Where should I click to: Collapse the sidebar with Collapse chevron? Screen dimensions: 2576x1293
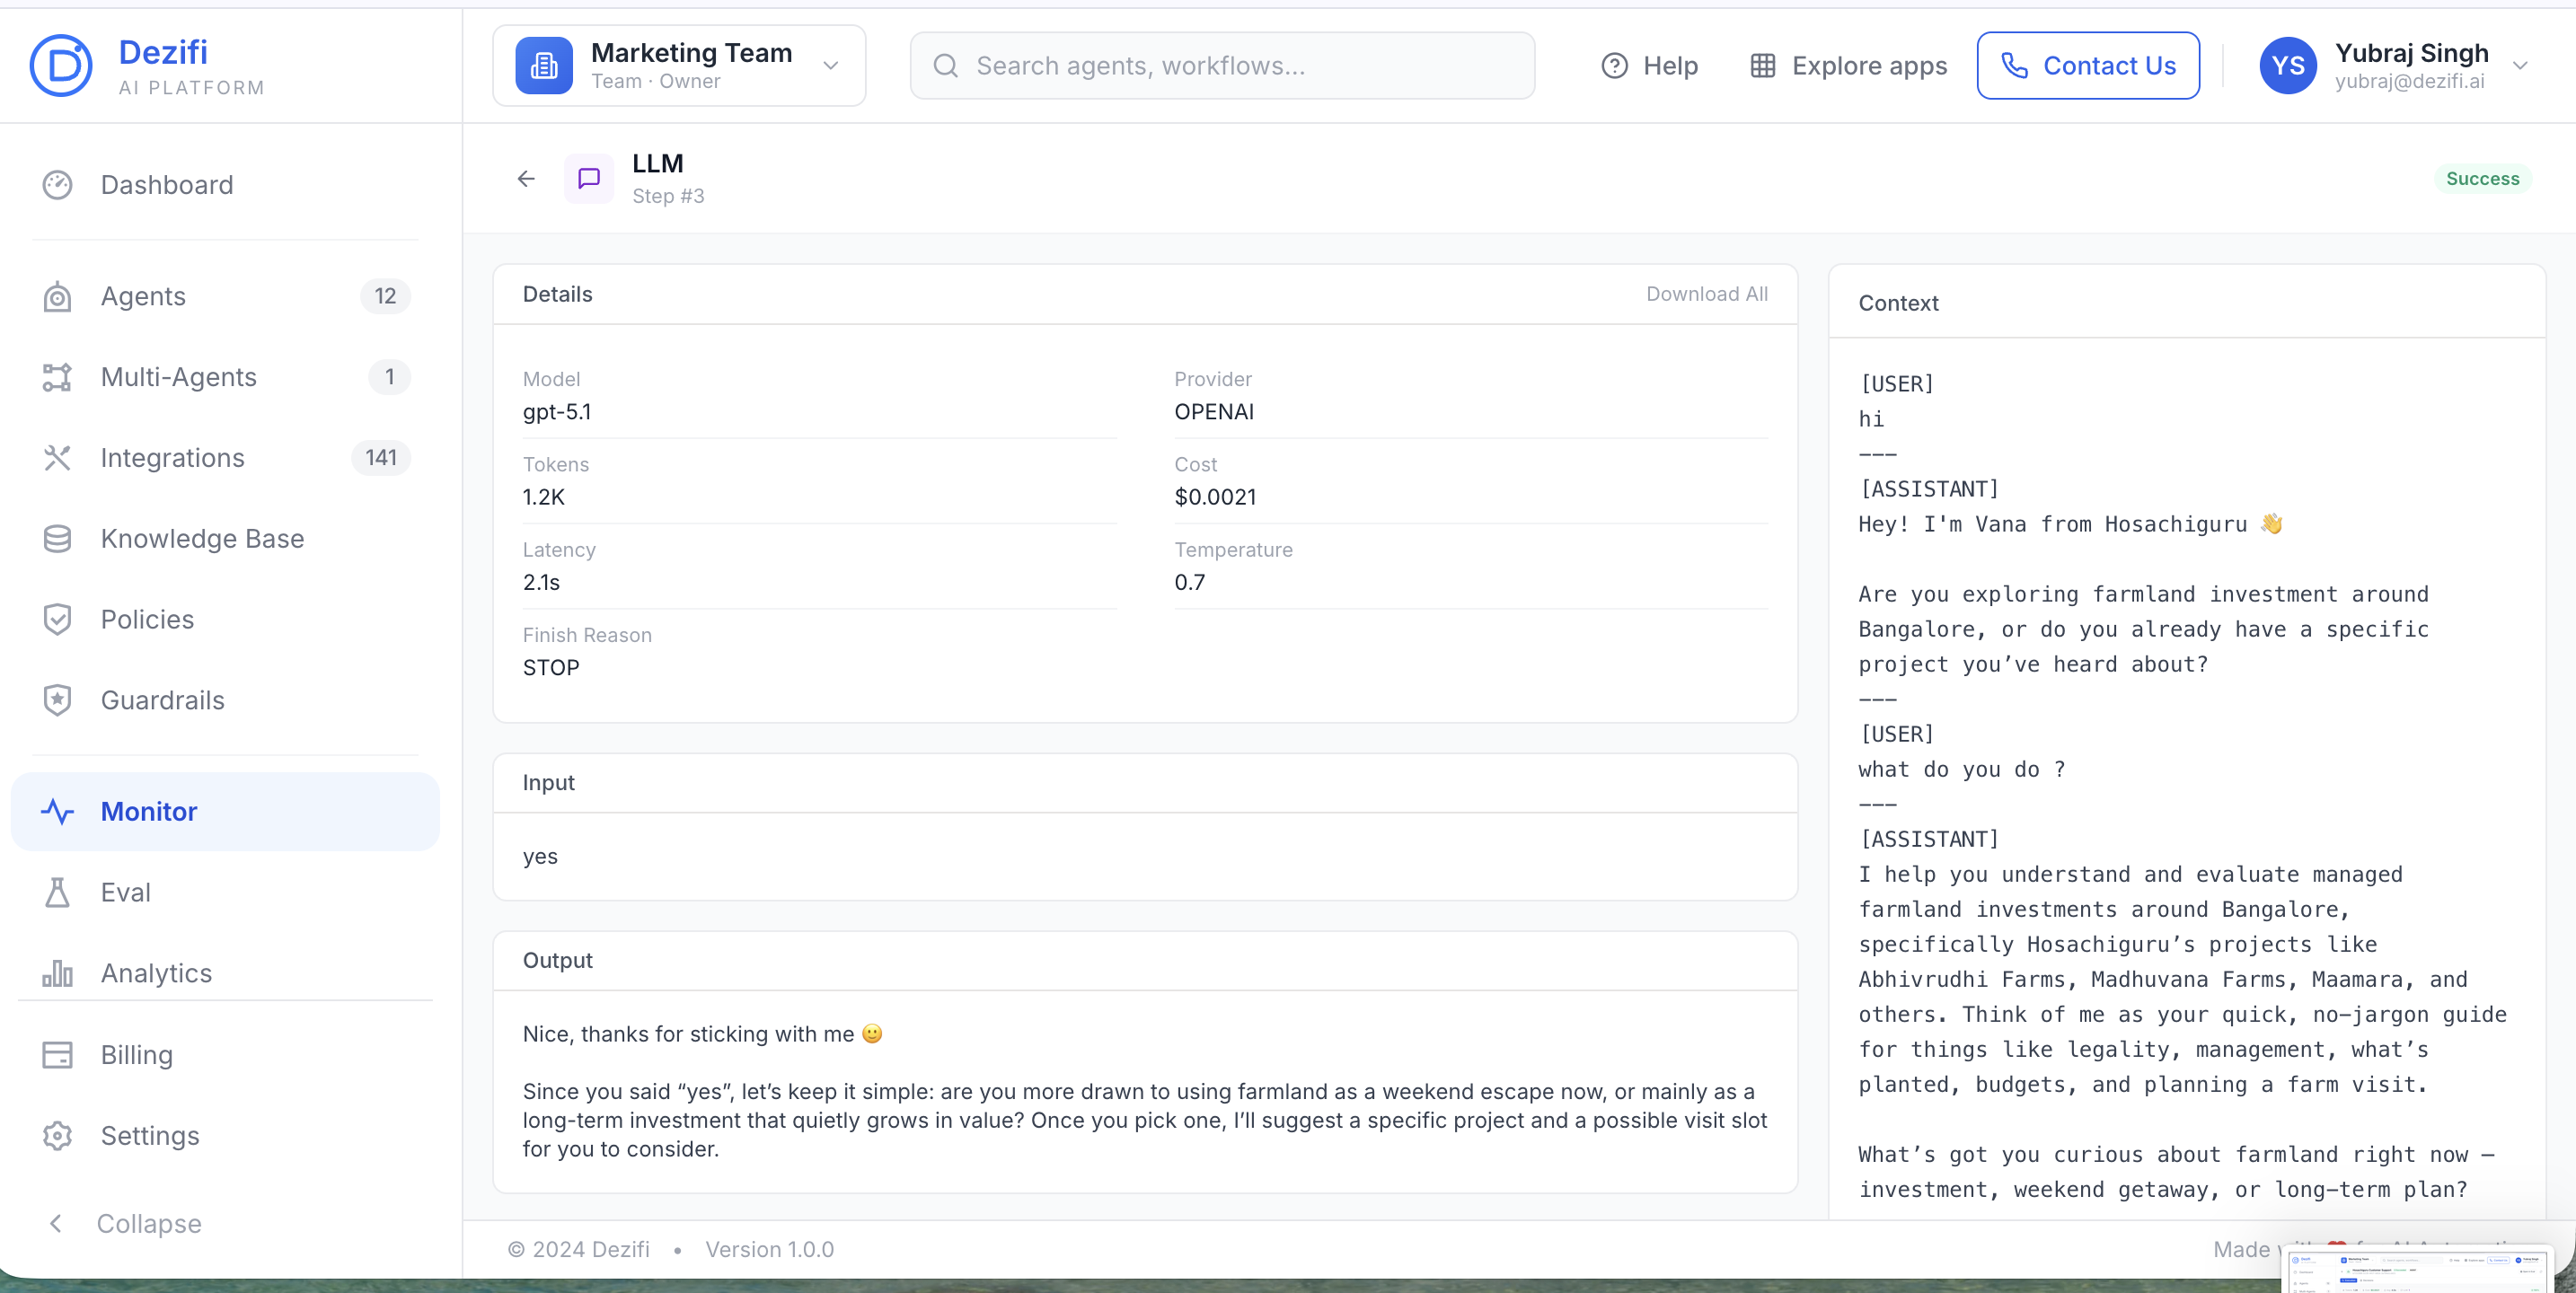[x=56, y=1223]
